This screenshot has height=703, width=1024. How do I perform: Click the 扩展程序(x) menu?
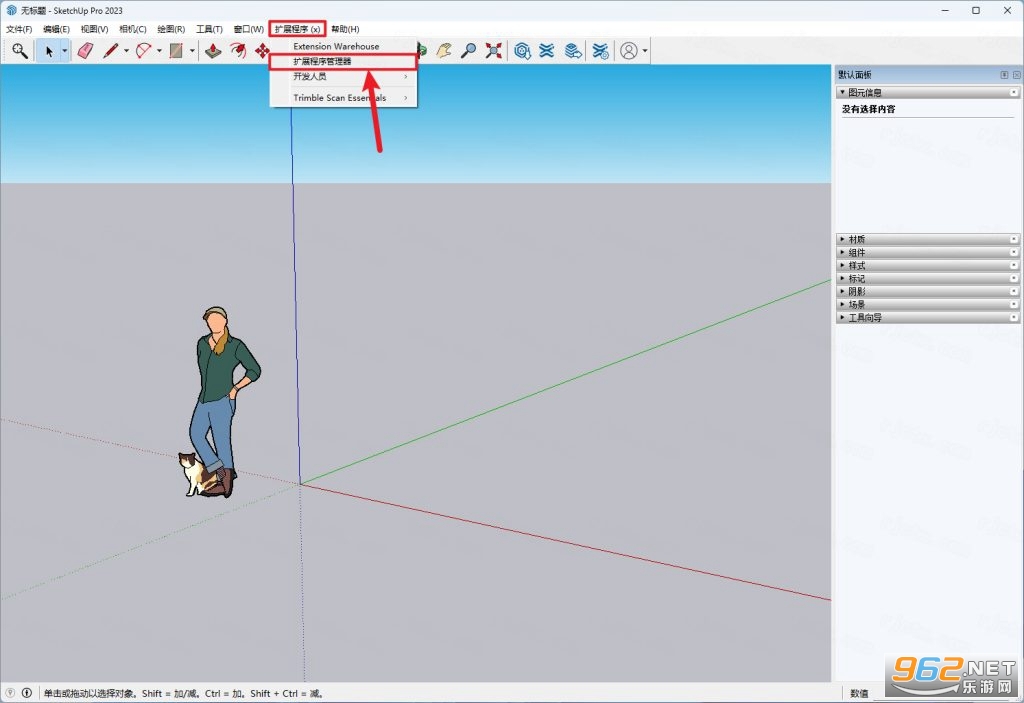pos(297,29)
